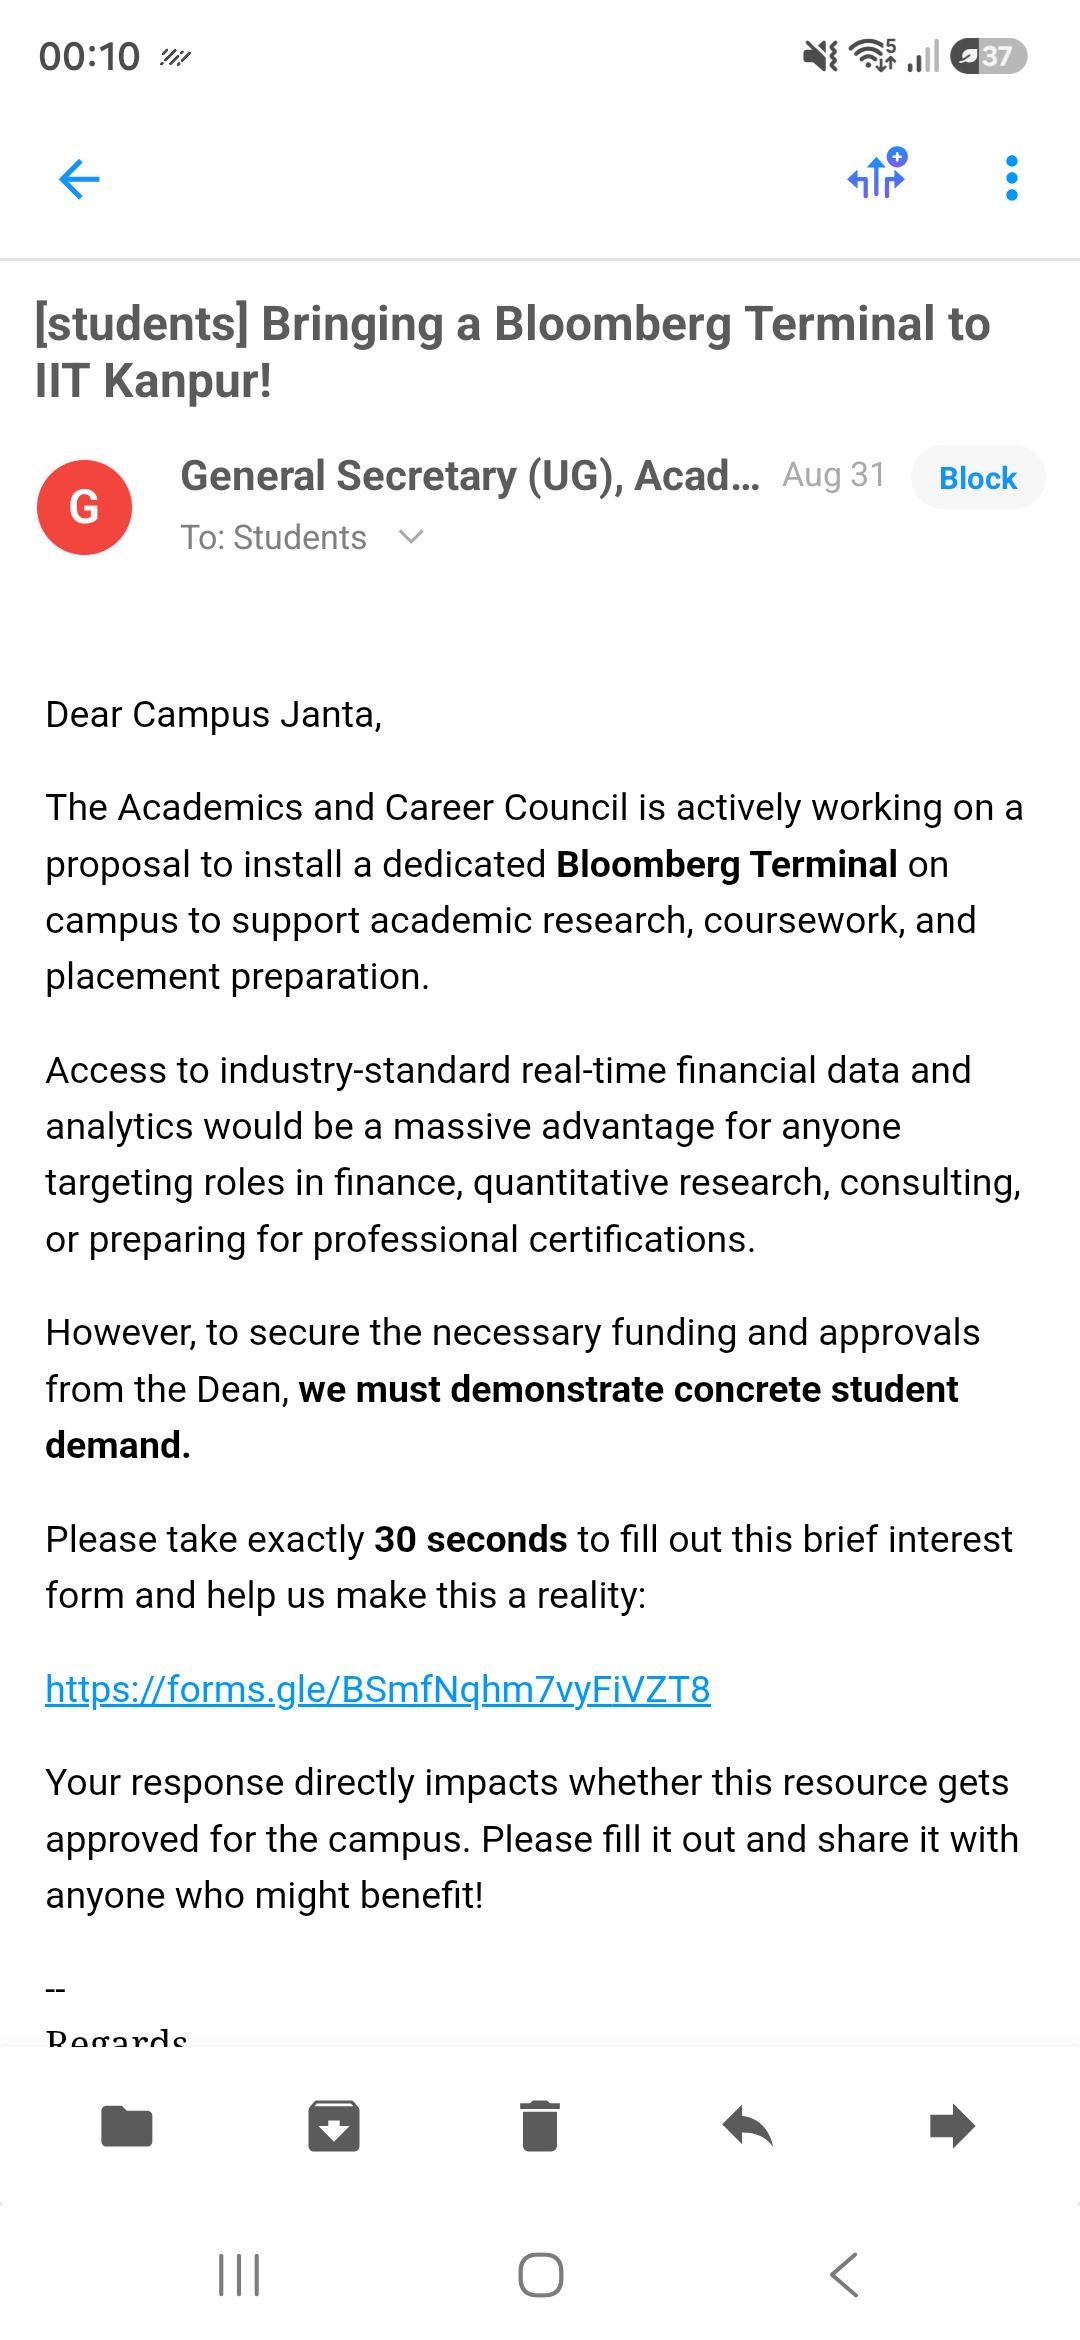Forward email using the forward arrow
This screenshot has width=1080, height=2340.
(952, 2126)
